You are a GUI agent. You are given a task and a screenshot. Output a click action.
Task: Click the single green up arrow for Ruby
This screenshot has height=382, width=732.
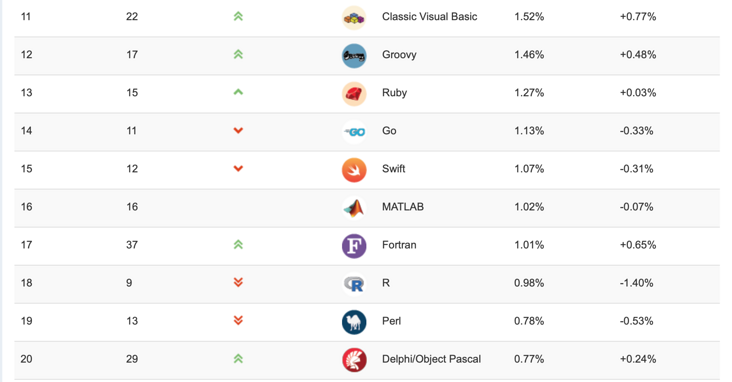(238, 92)
